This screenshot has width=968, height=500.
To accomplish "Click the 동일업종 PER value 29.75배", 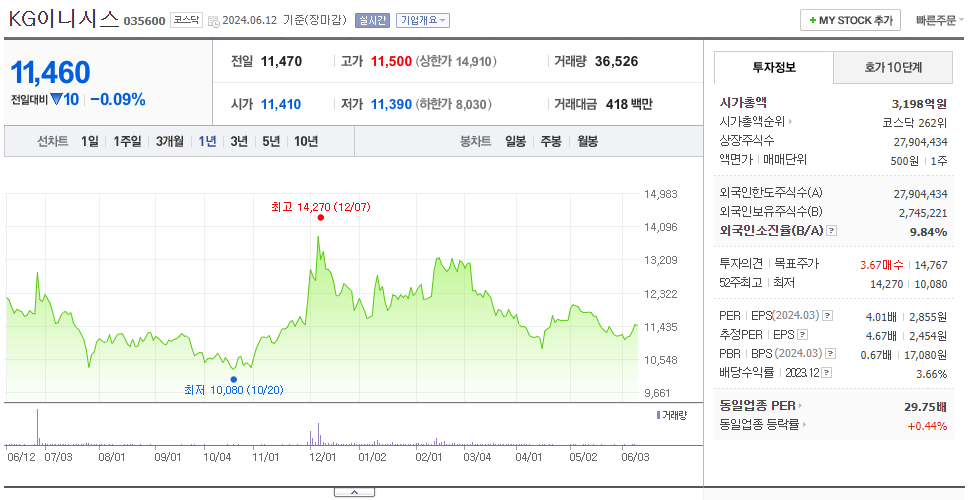I will [925, 406].
